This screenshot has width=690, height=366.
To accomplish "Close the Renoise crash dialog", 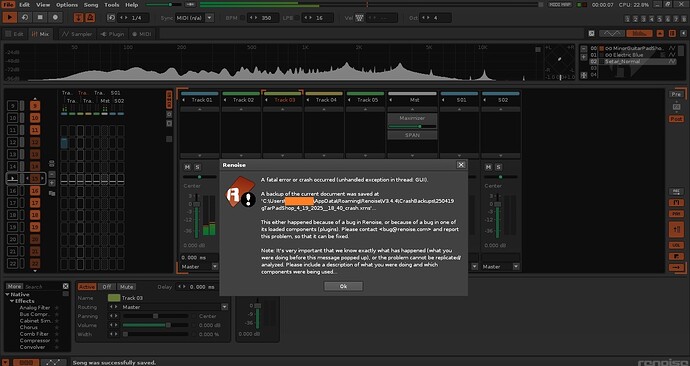I will tap(461, 165).
